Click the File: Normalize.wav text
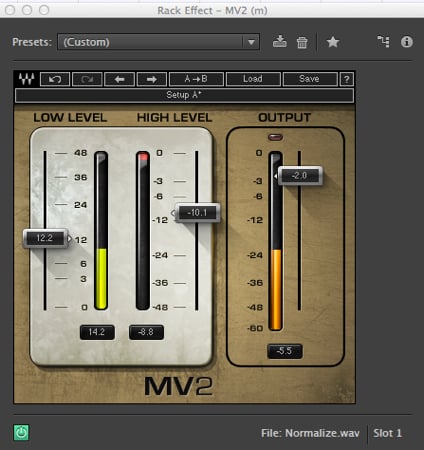The width and height of the screenshot is (424, 450). tap(310, 433)
